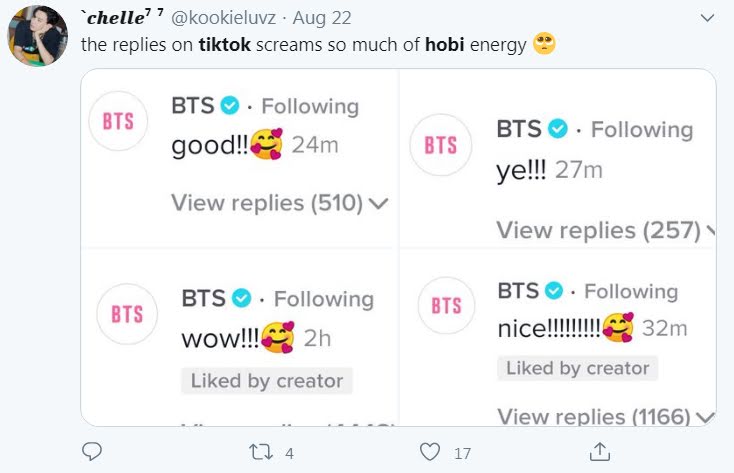The image size is (734, 473).
Task: Expand View replies (257)
Action: (x=605, y=230)
